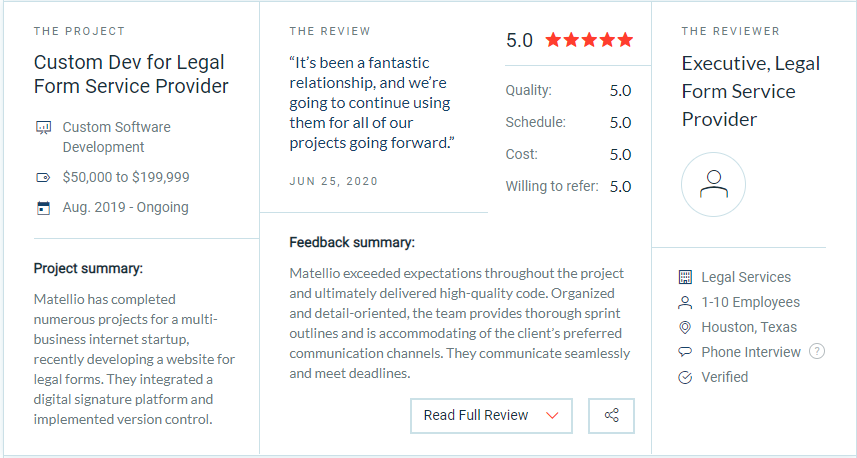Click the reviewer avatar placeholder icon

pos(713,184)
